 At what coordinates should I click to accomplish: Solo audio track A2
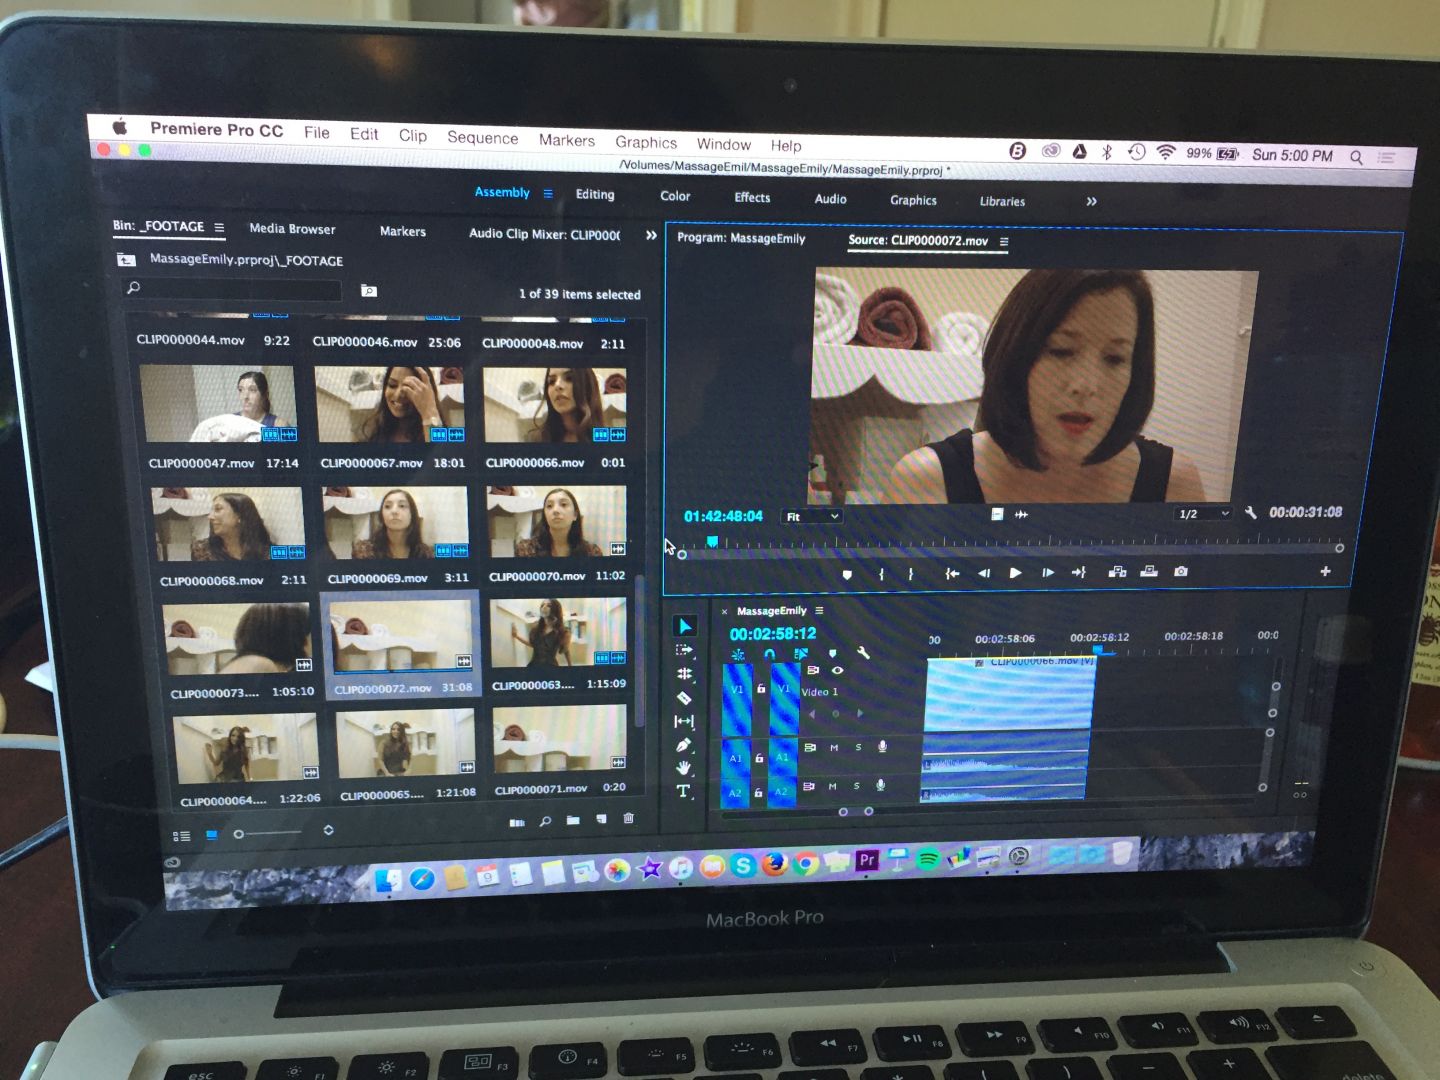pyautogui.click(x=856, y=786)
